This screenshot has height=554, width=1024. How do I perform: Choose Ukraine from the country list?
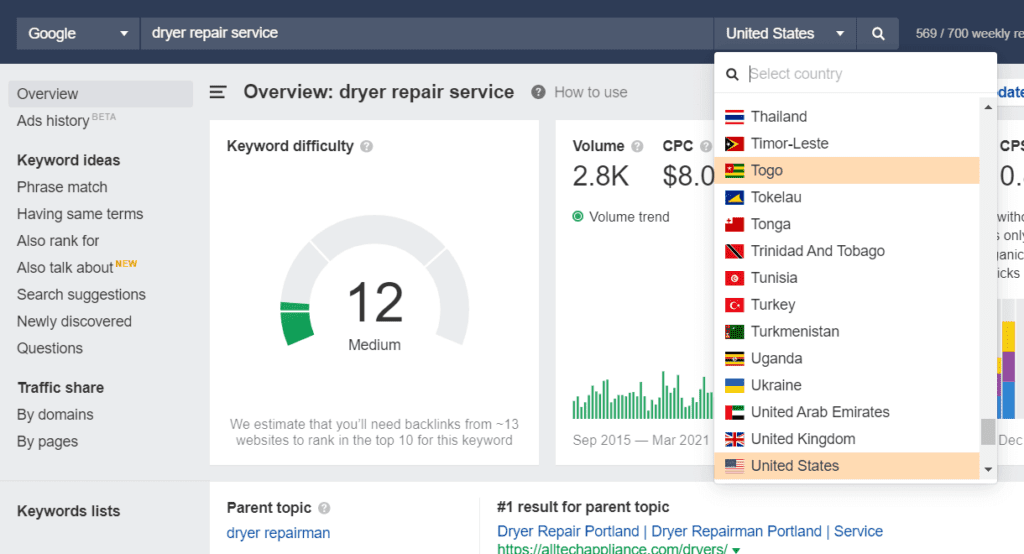click(846, 385)
